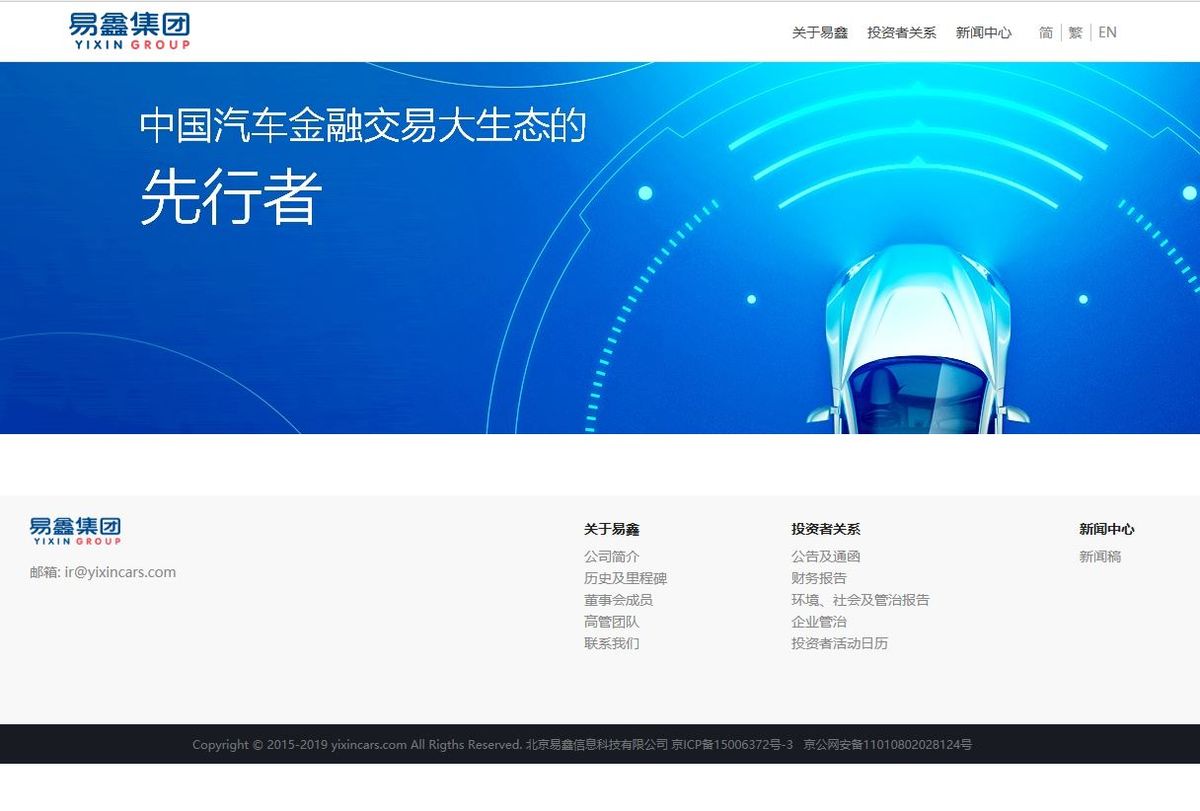Click footer heading 关于易鑫
The height and width of the screenshot is (811, 1200).
point(612,529)
